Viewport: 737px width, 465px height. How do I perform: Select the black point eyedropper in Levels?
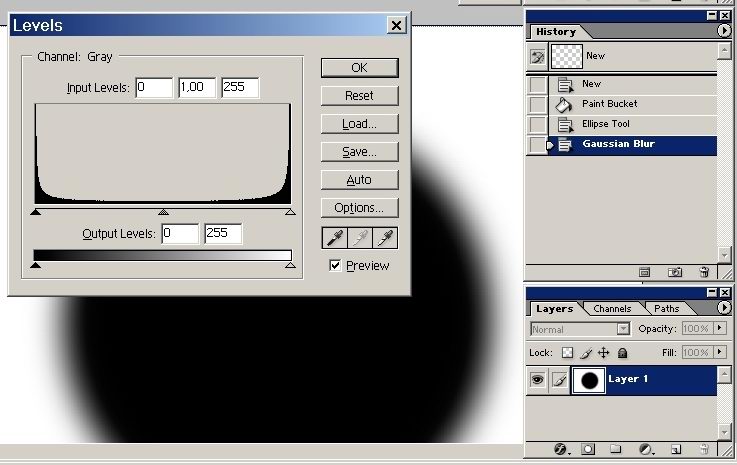[335, 237]
